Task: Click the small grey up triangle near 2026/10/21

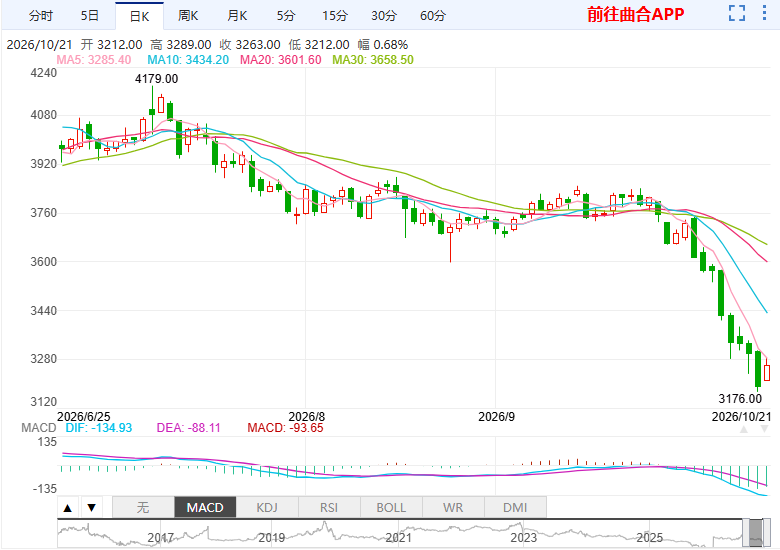Action: pyautogui.click(x=744, y=429)
